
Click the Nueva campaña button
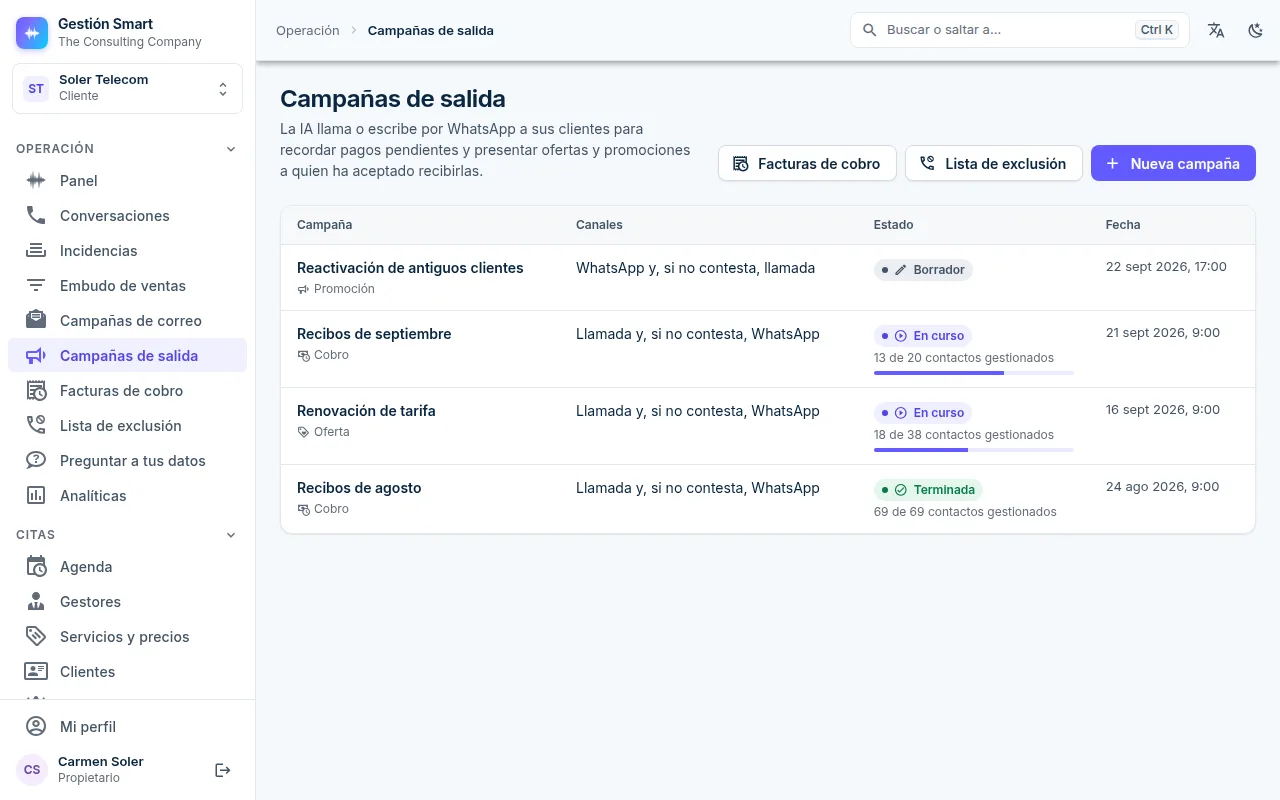1173,164
